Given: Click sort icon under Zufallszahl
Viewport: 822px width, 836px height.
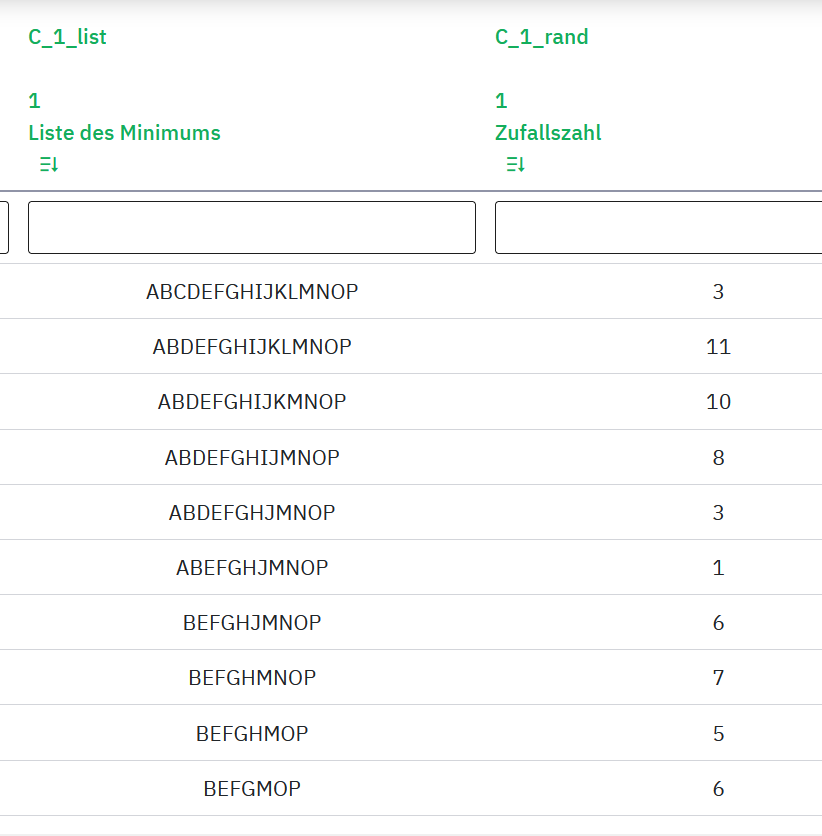Looking at the screenshot, I should (x=516, y=165).
